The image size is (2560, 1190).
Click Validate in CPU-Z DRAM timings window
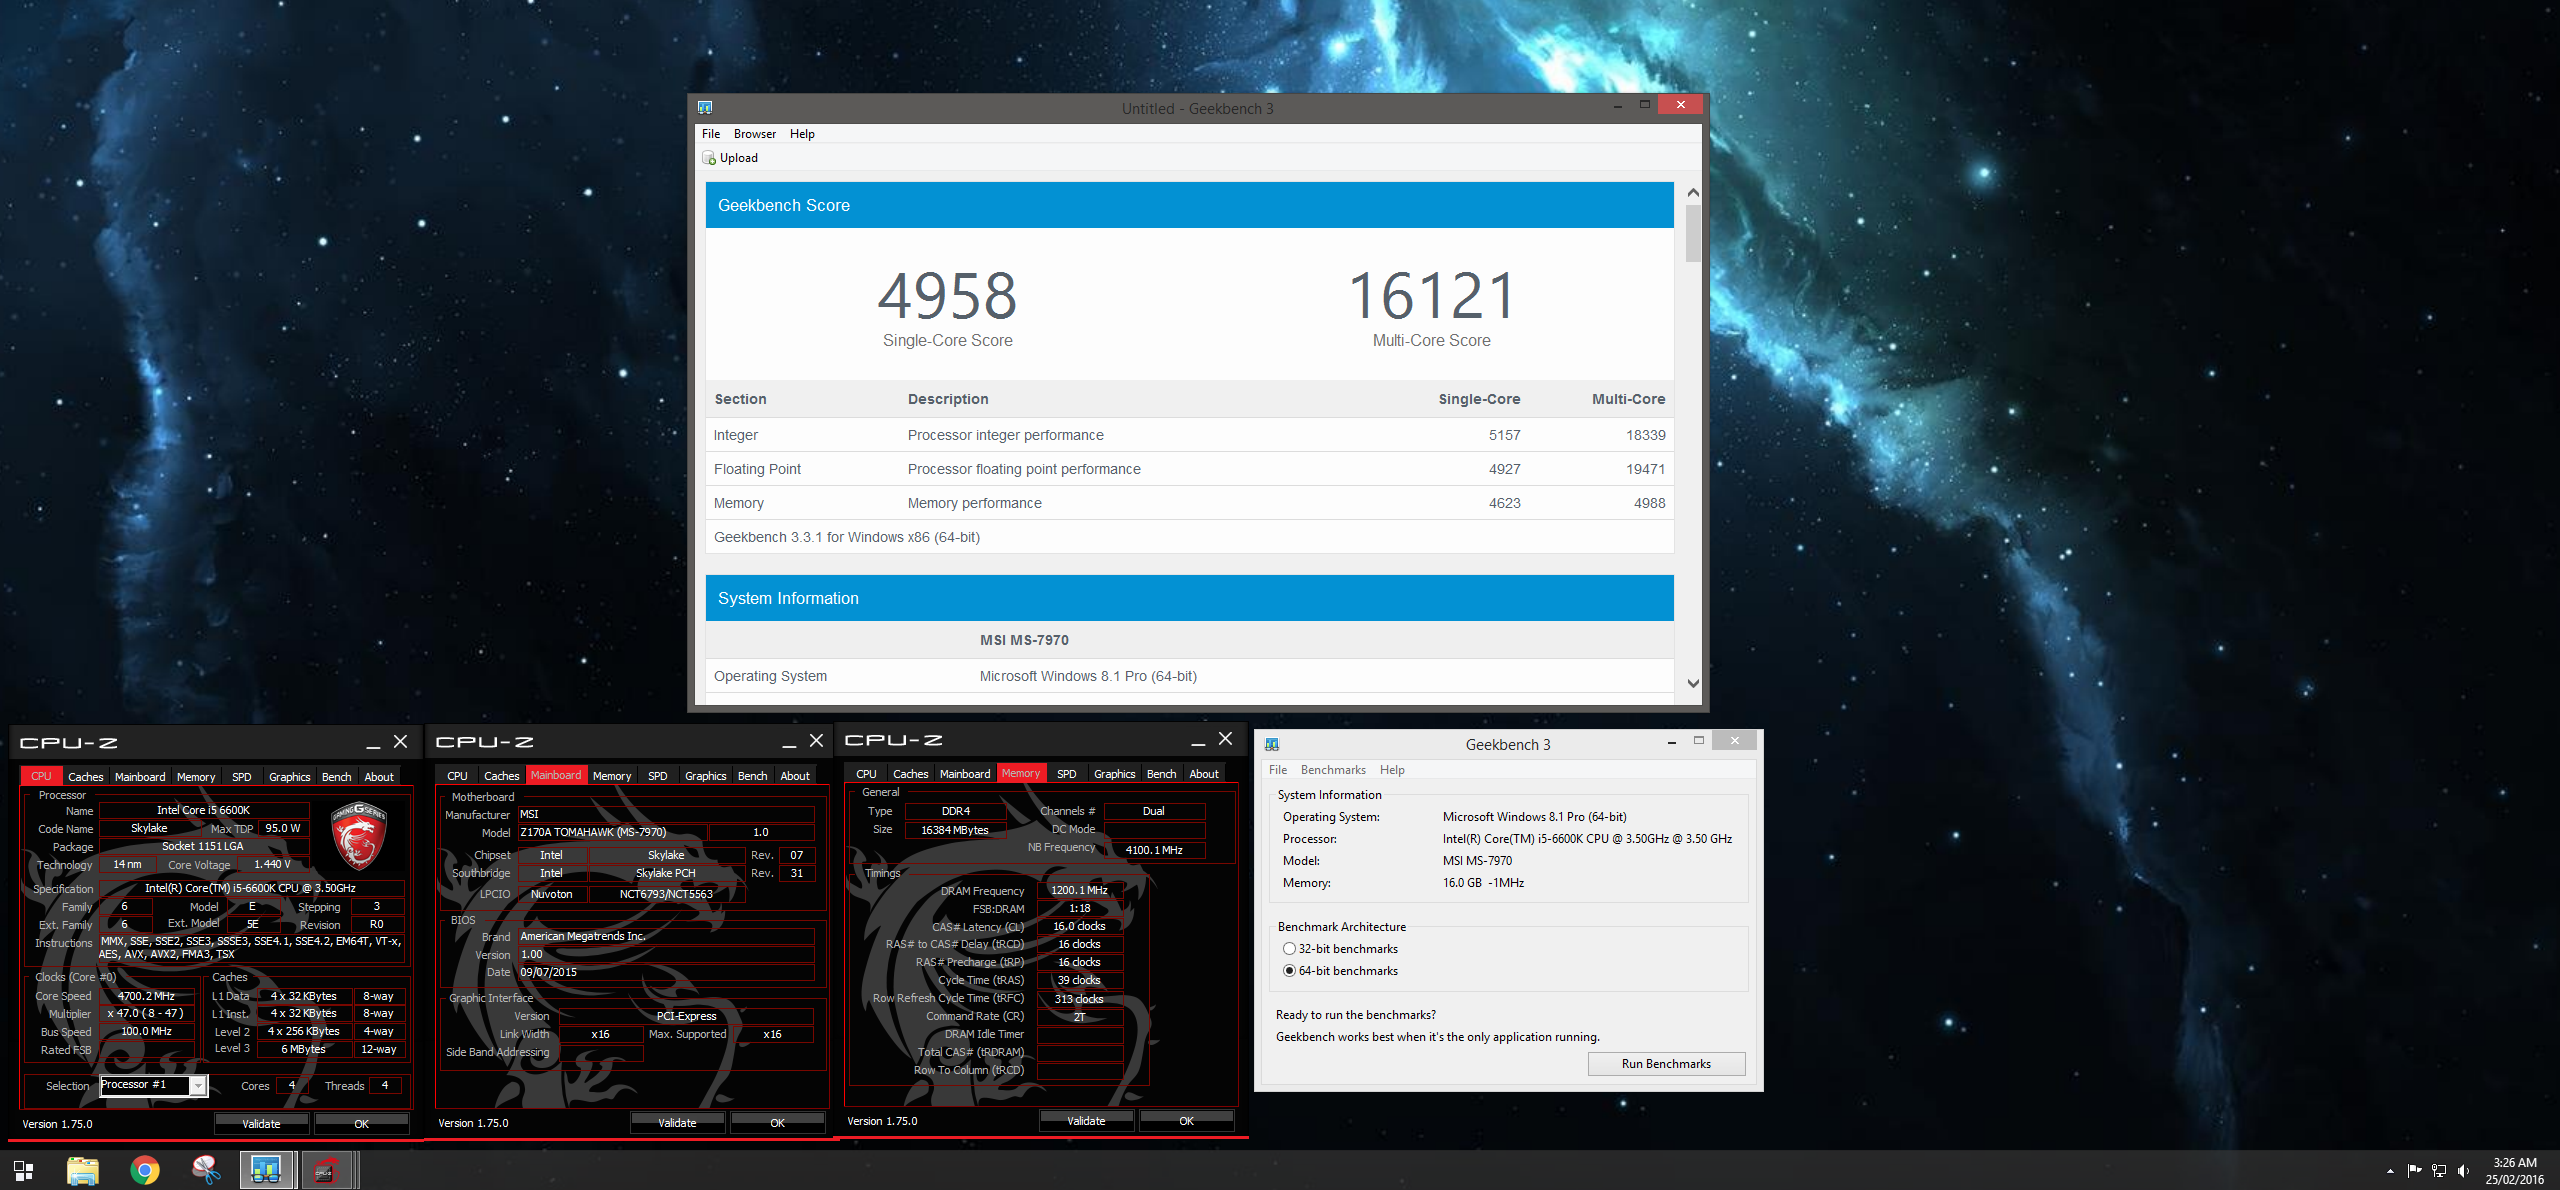(1087, 1121)
